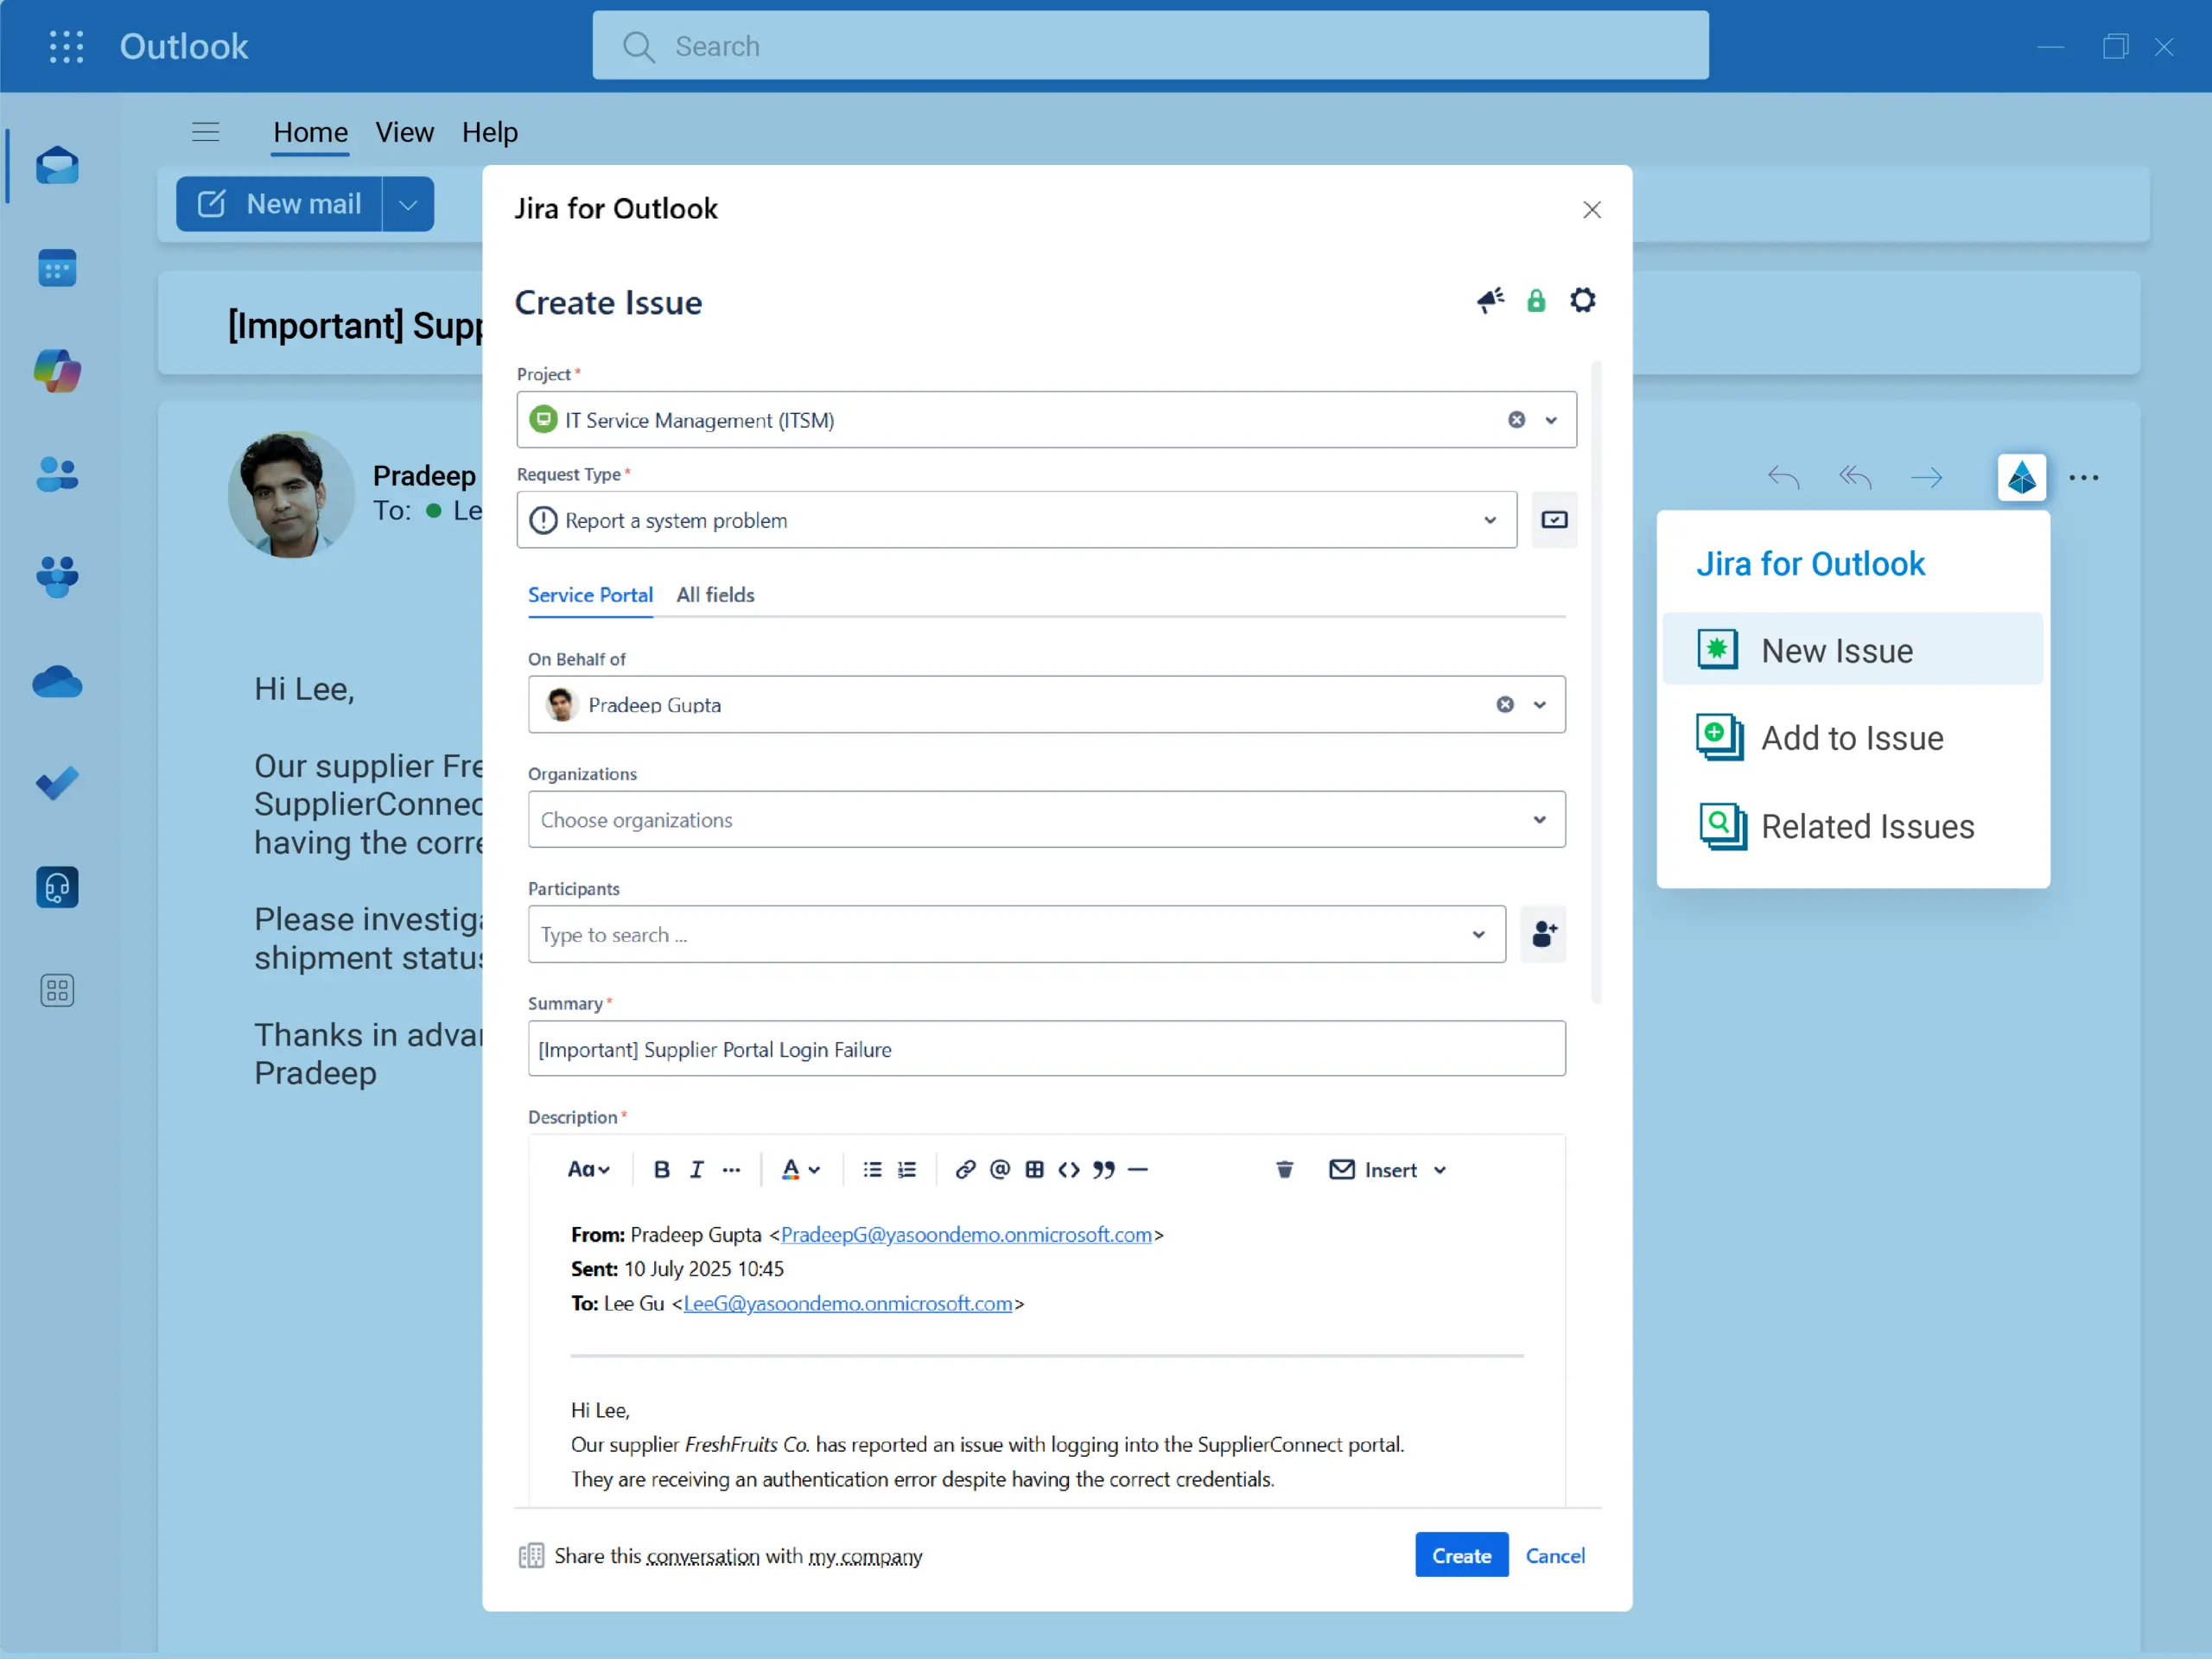Click the trash icon in editor toolbar
The width and height of the screenshot is (2212, 1659).
pos(1285,1169)
